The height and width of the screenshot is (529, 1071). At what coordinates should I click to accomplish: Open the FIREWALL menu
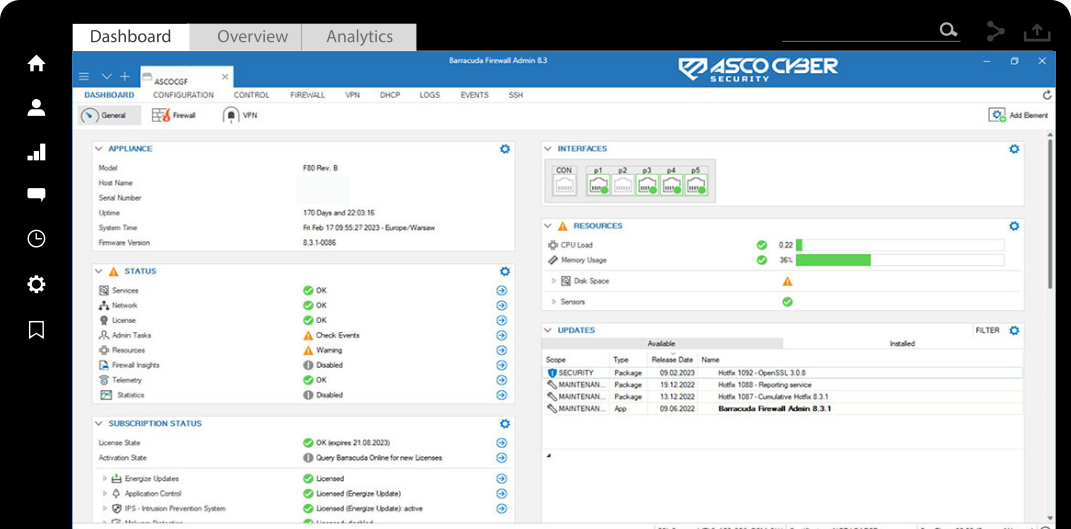tap(307, 95)
